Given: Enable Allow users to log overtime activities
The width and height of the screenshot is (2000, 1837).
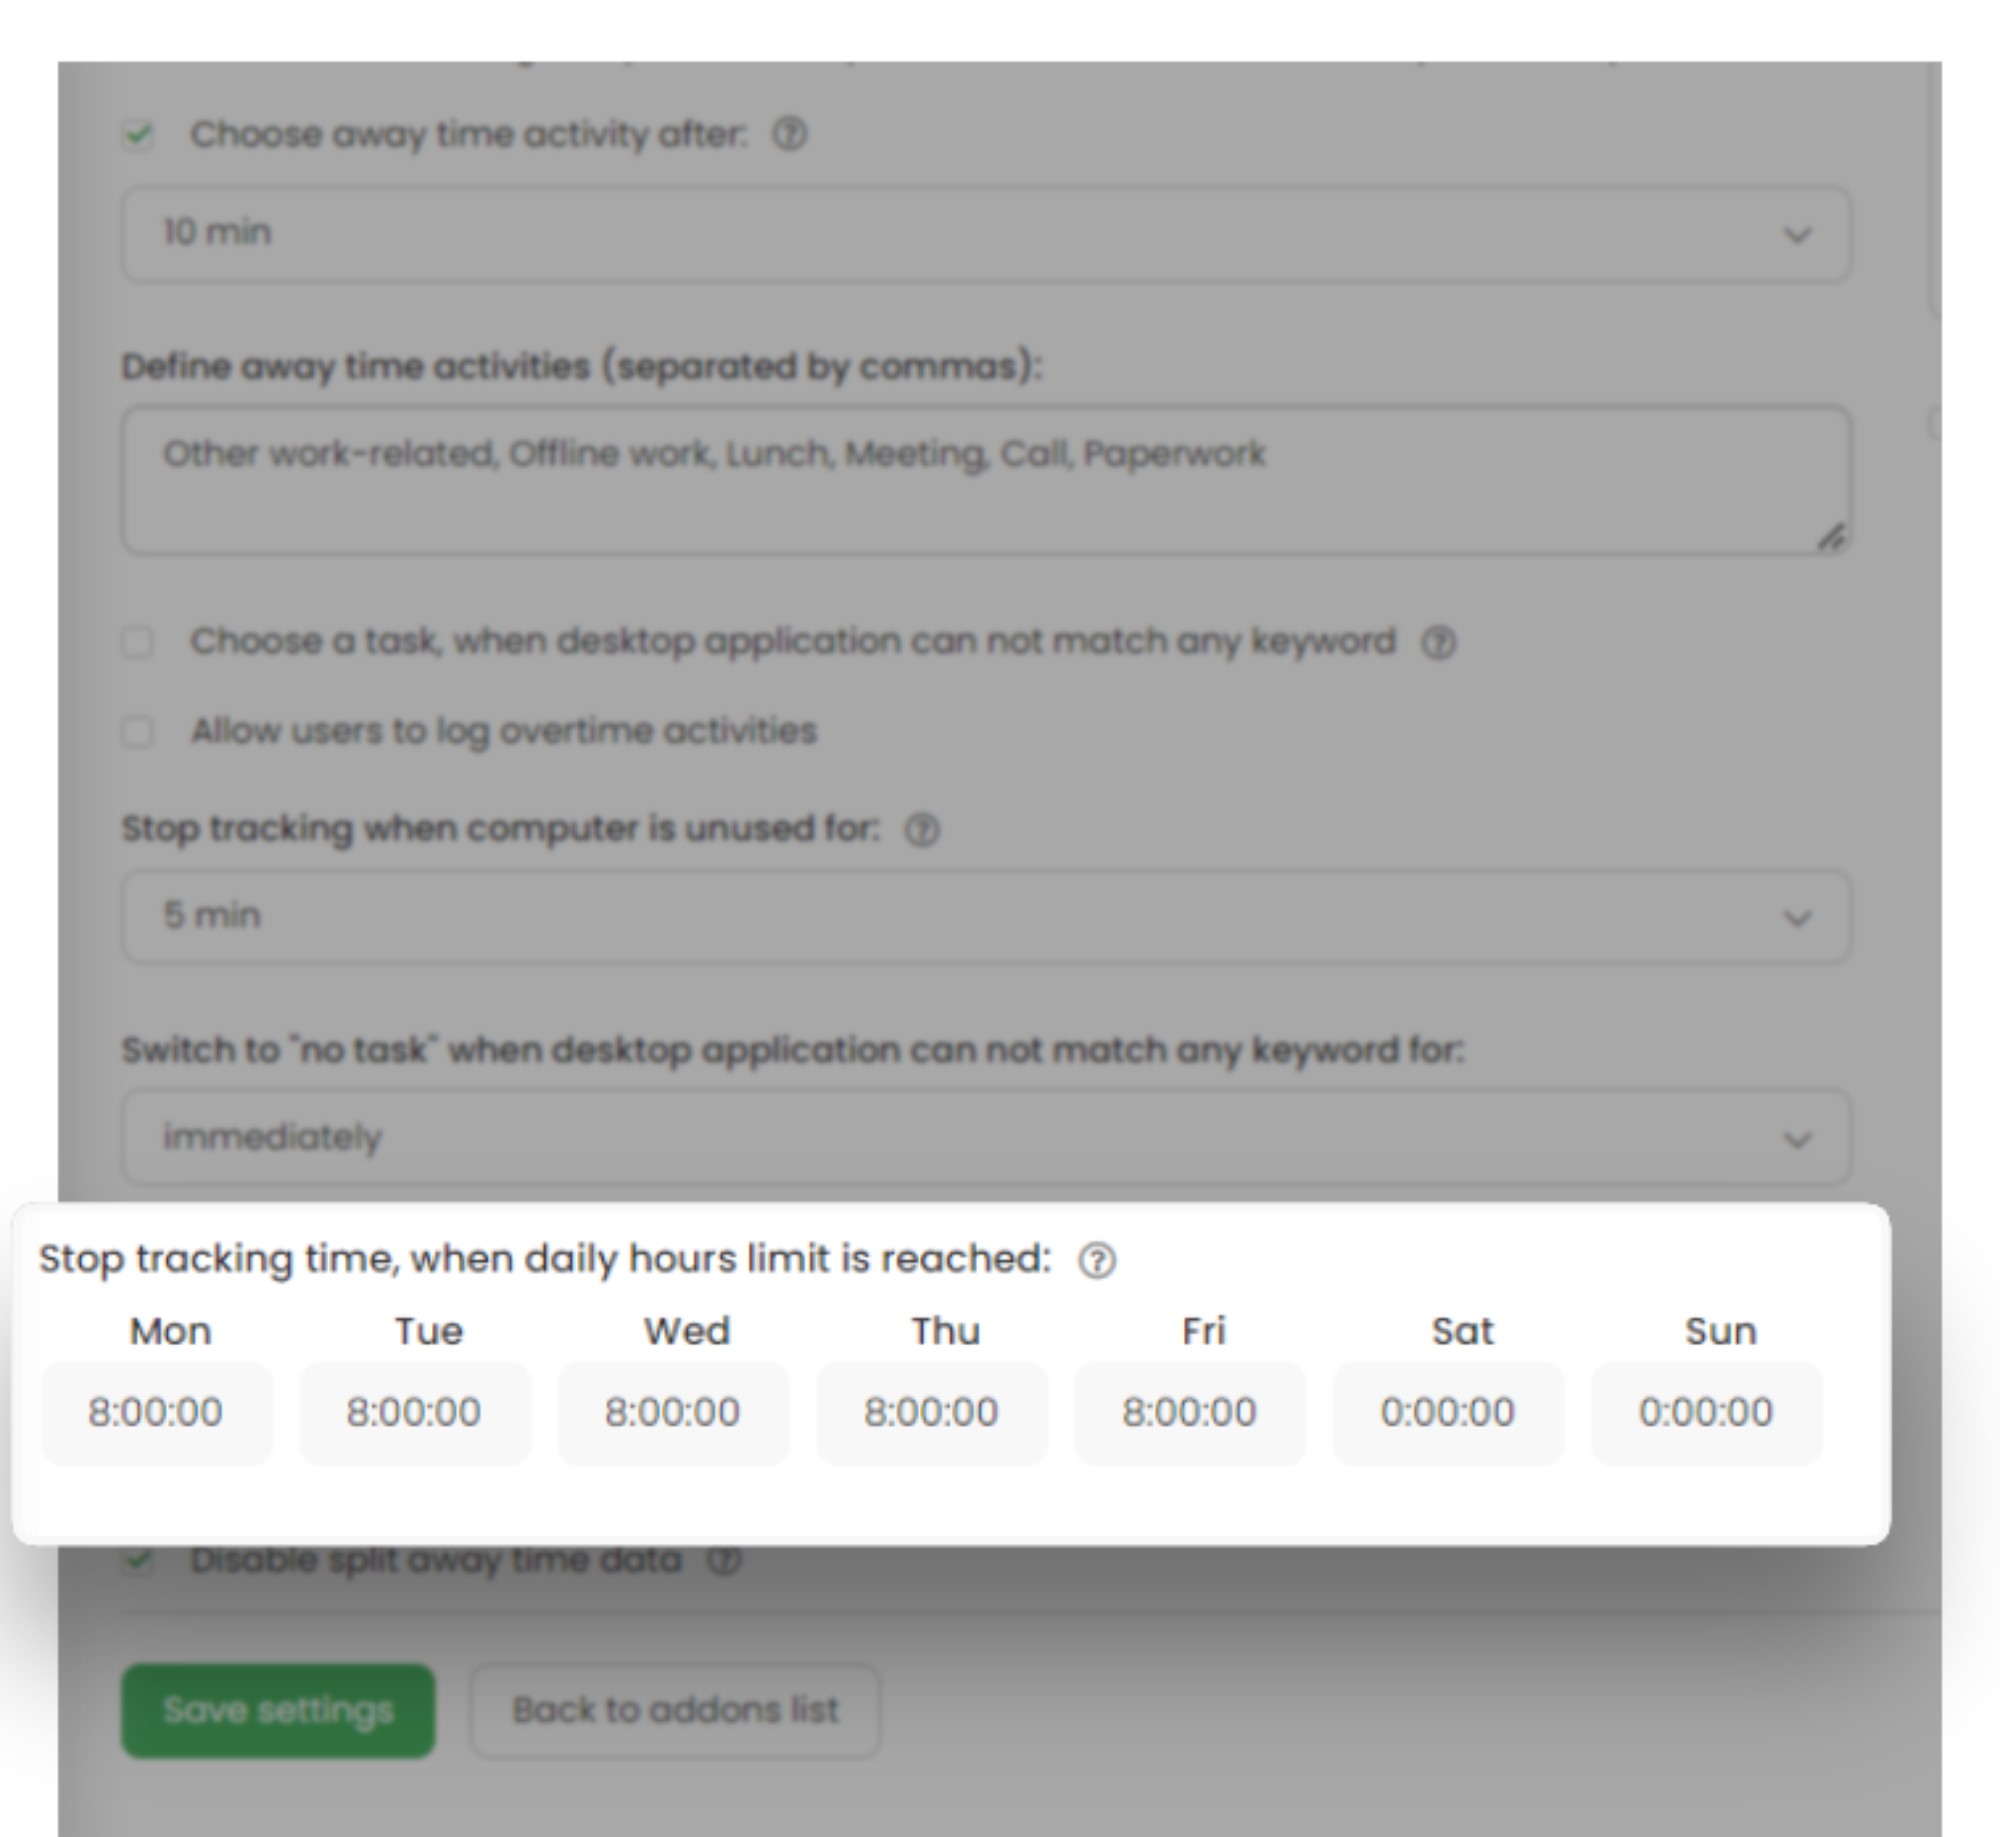Looking at the screenshot, I should point(138,732).
